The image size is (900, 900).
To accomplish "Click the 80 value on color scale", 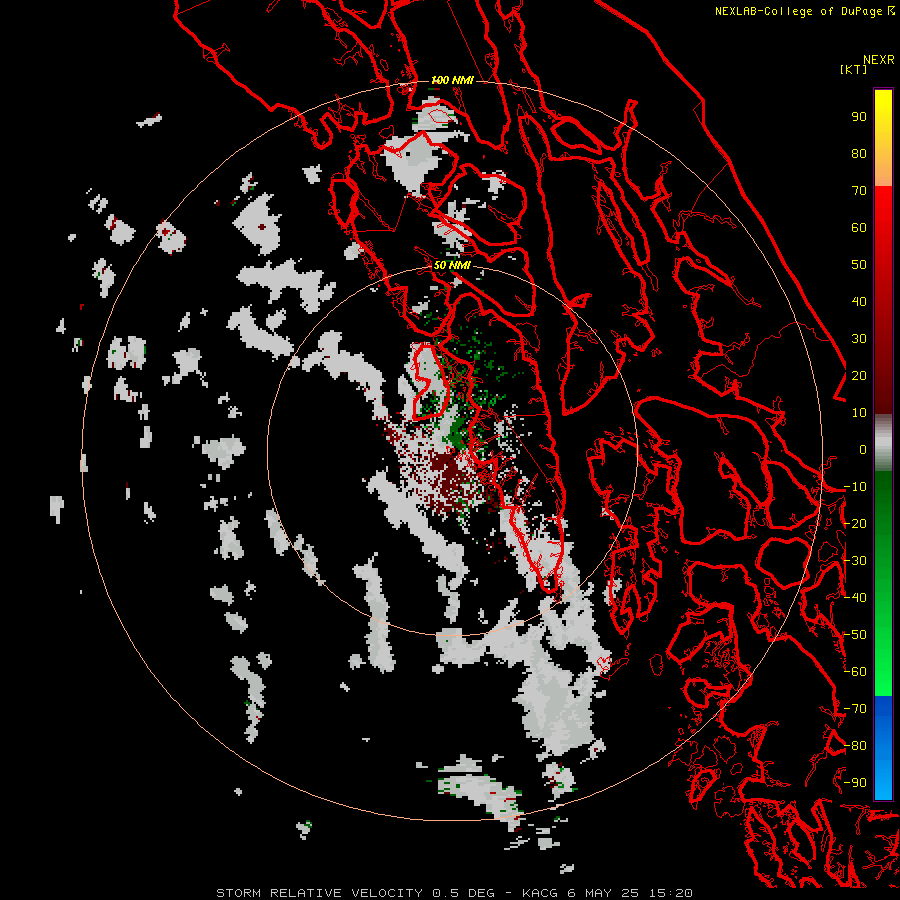I will pos(859,154).
